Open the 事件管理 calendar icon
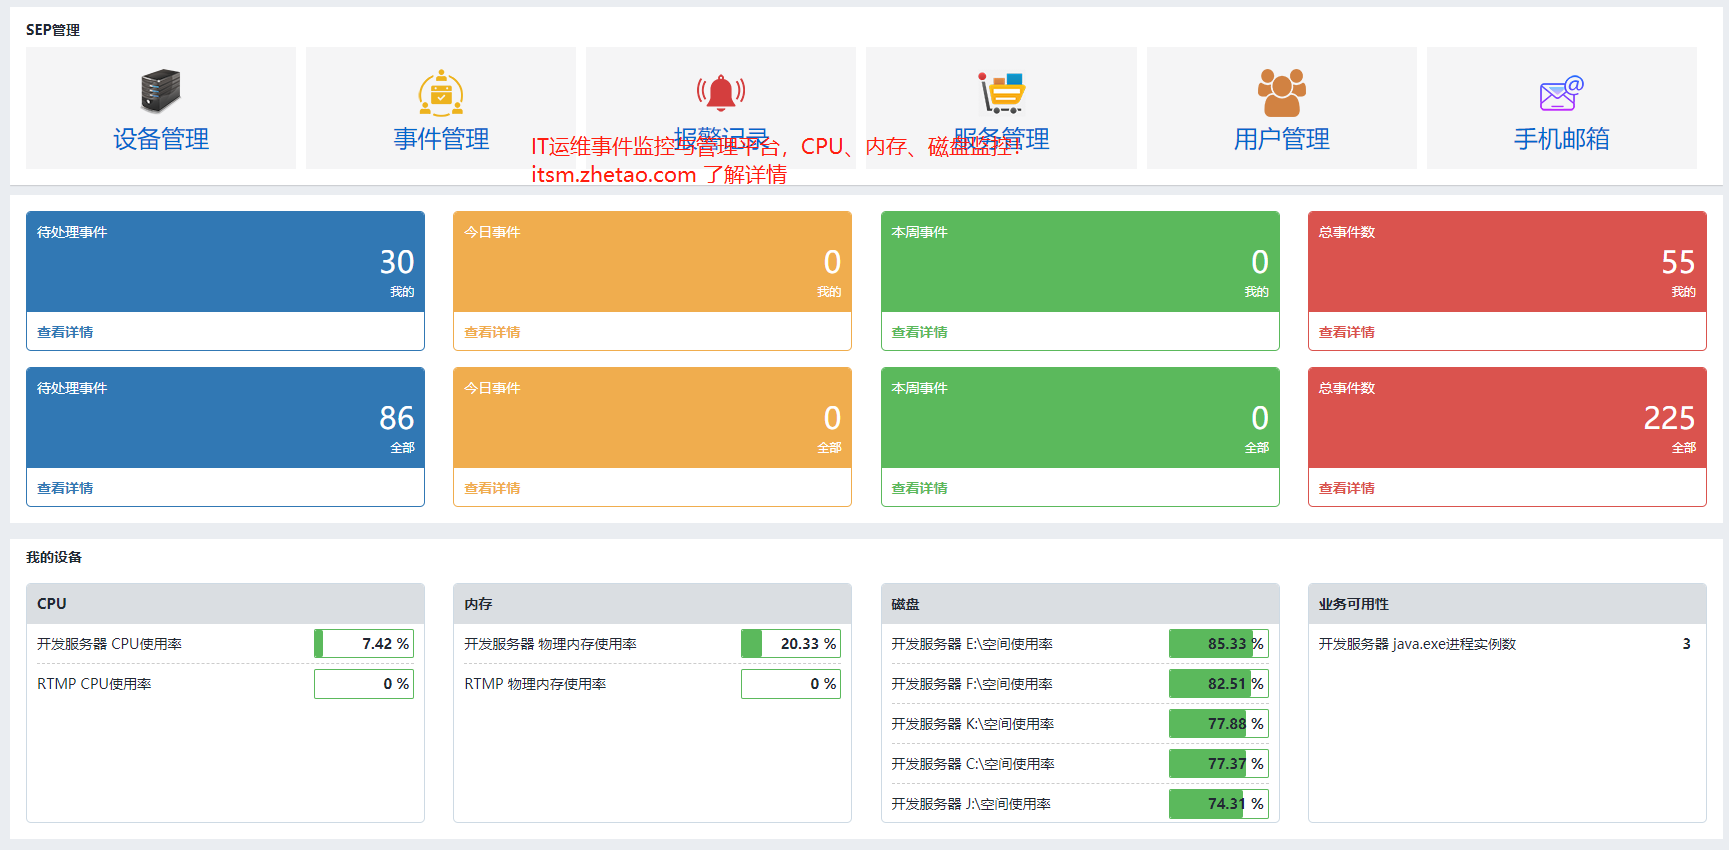 point(441,93)
